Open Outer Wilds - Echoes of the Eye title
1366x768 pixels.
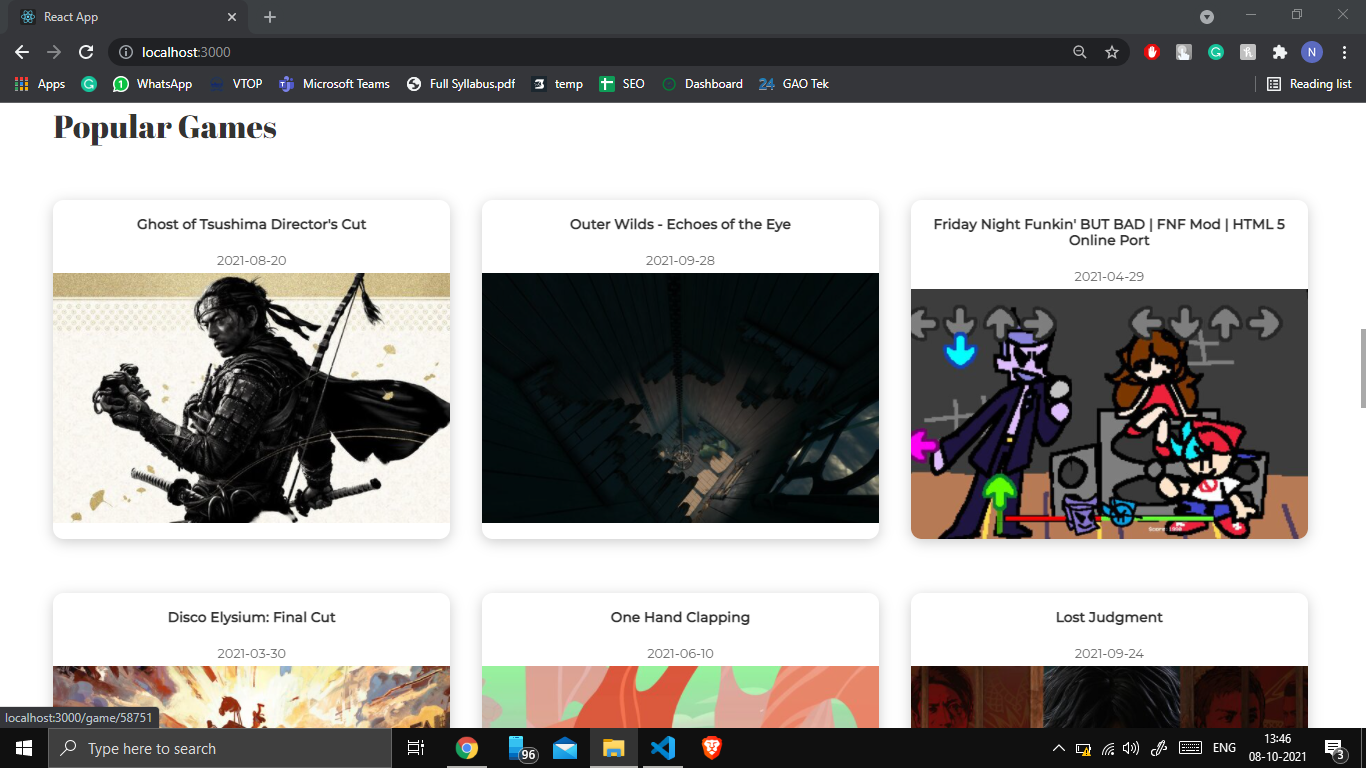(x=680, y=224)
